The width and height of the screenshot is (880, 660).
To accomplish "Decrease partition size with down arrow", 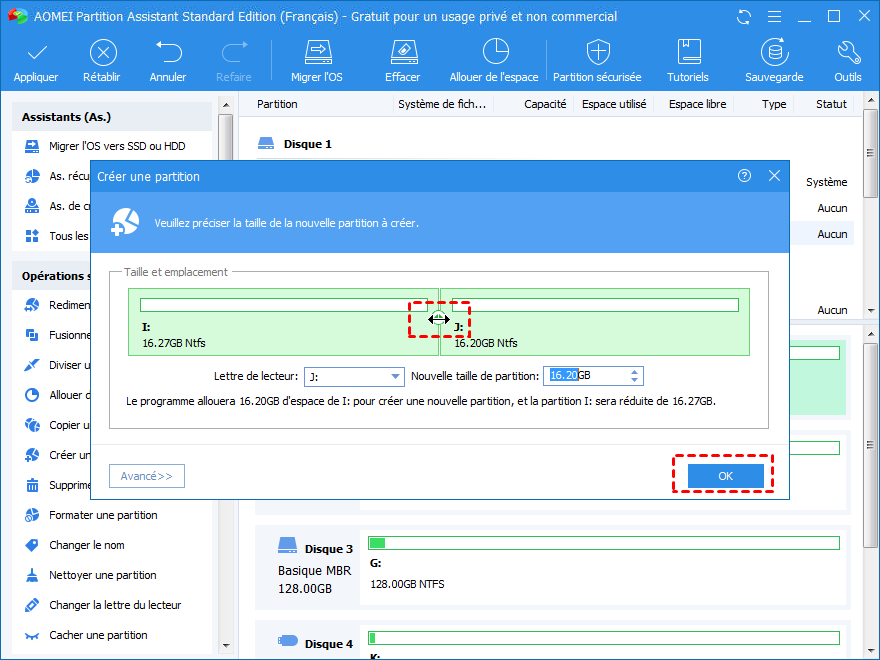I will pyautogui.click(x=634, y=381).
